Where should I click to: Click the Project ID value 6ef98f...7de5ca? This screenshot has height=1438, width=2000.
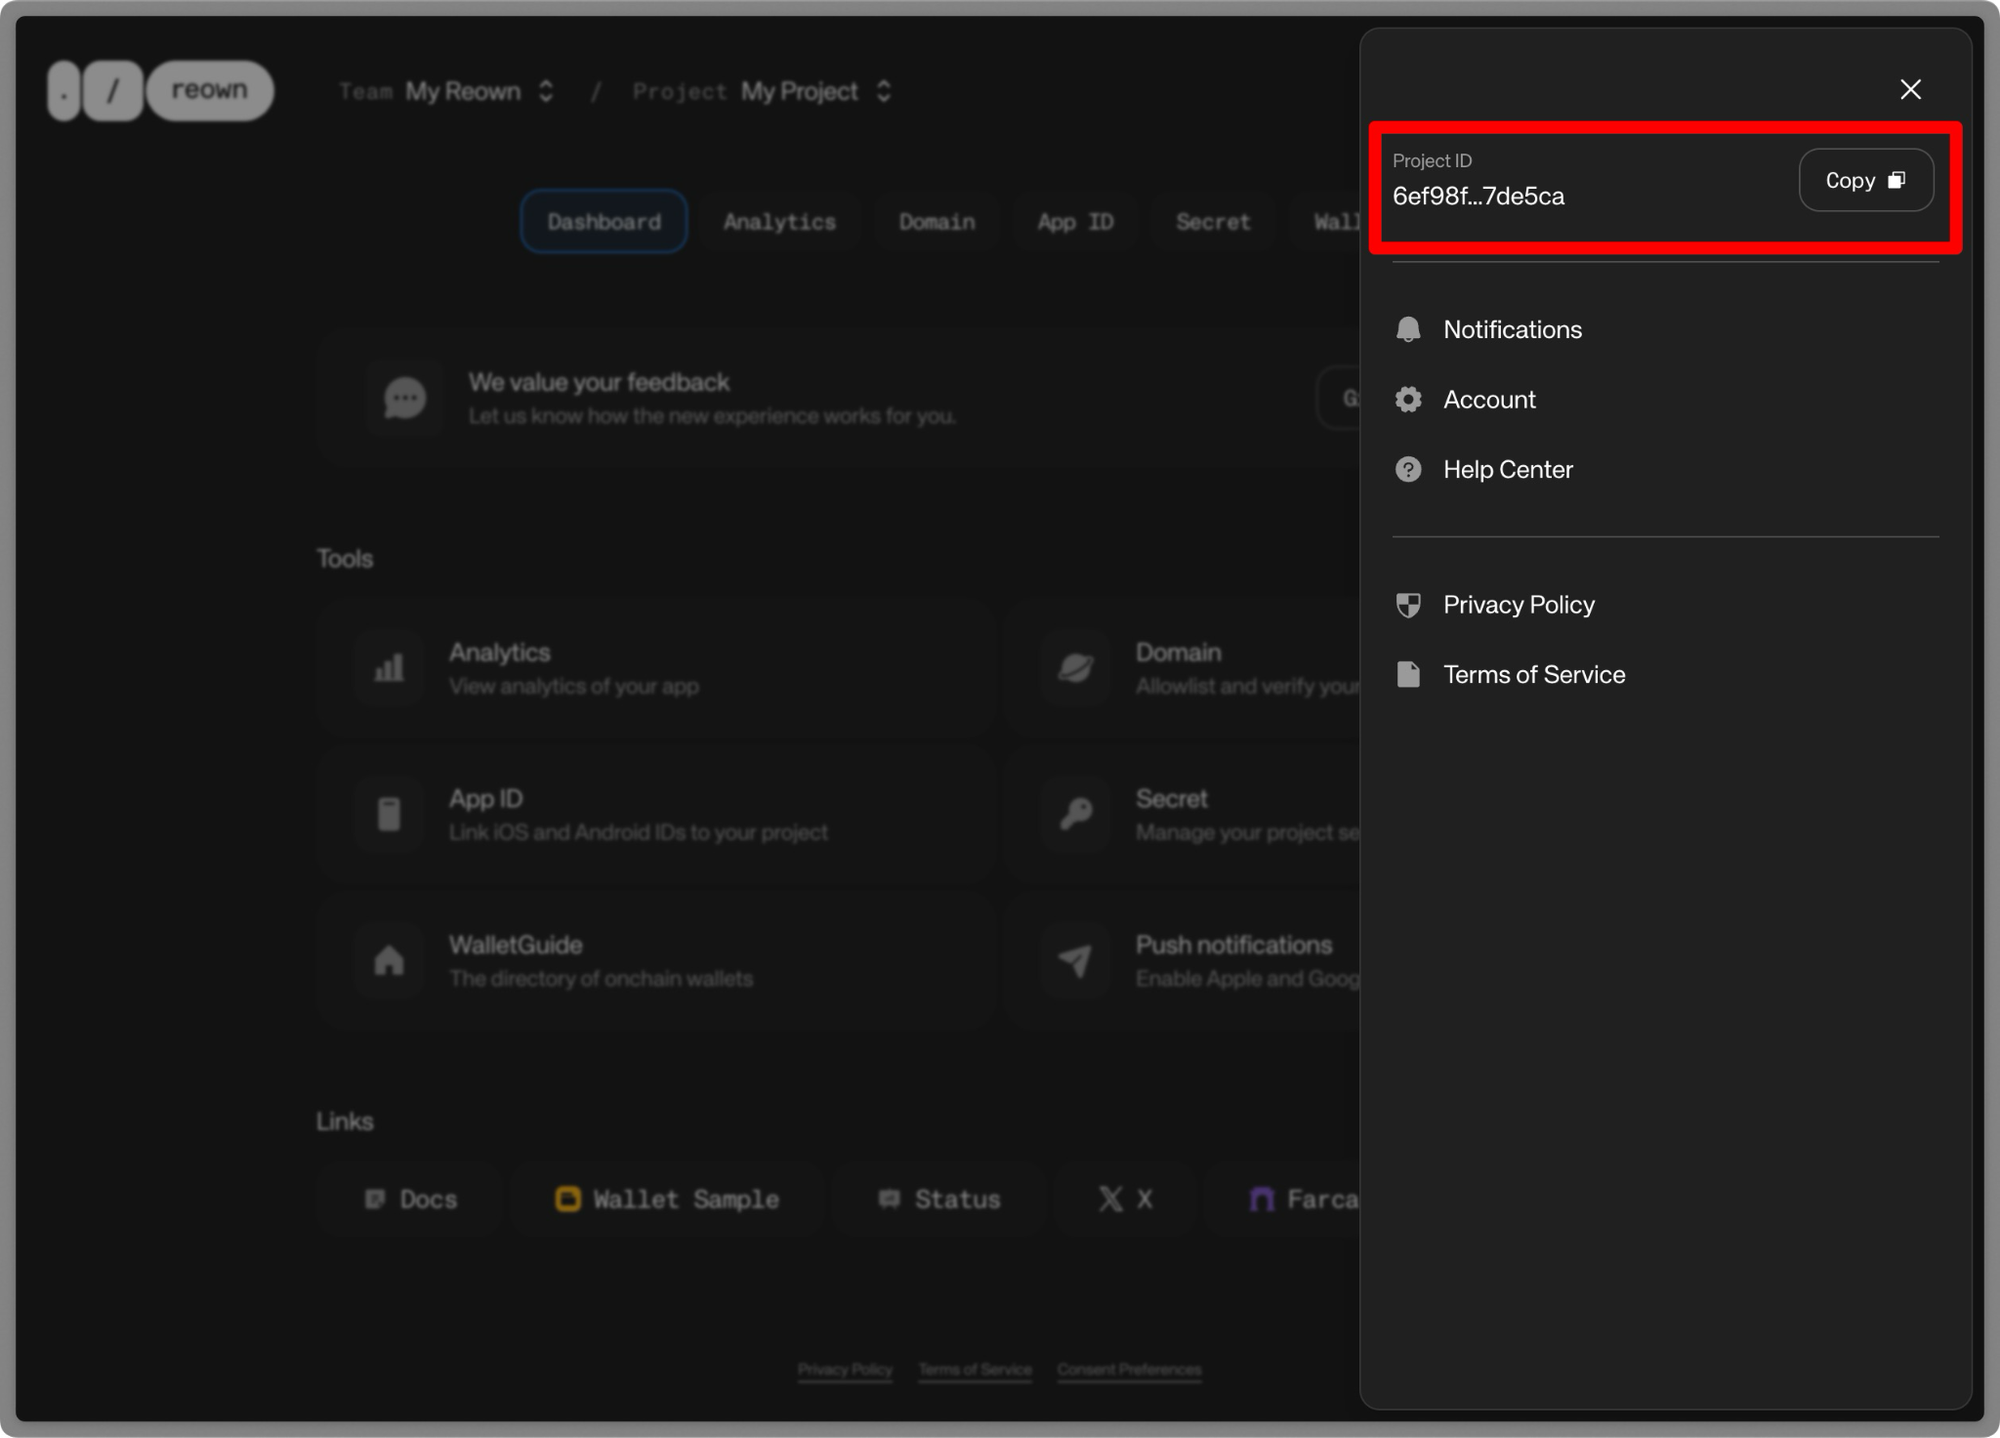(1478, 196)
